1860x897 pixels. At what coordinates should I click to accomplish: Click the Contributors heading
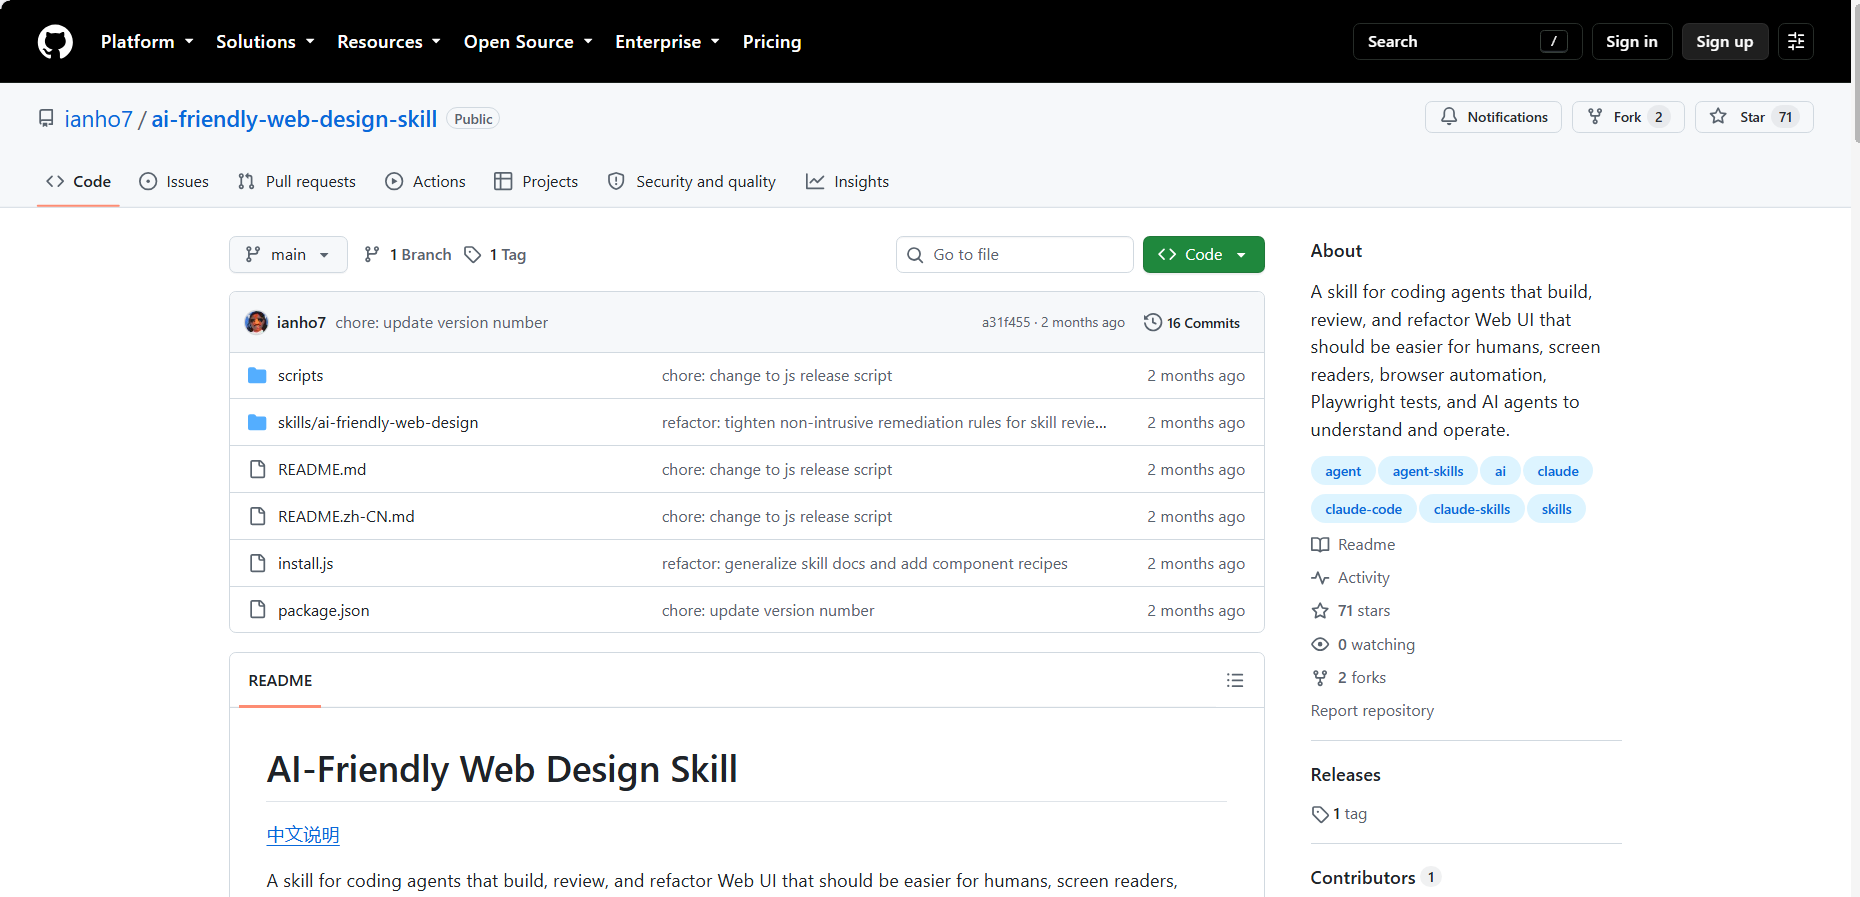(x=1362, y=877)
